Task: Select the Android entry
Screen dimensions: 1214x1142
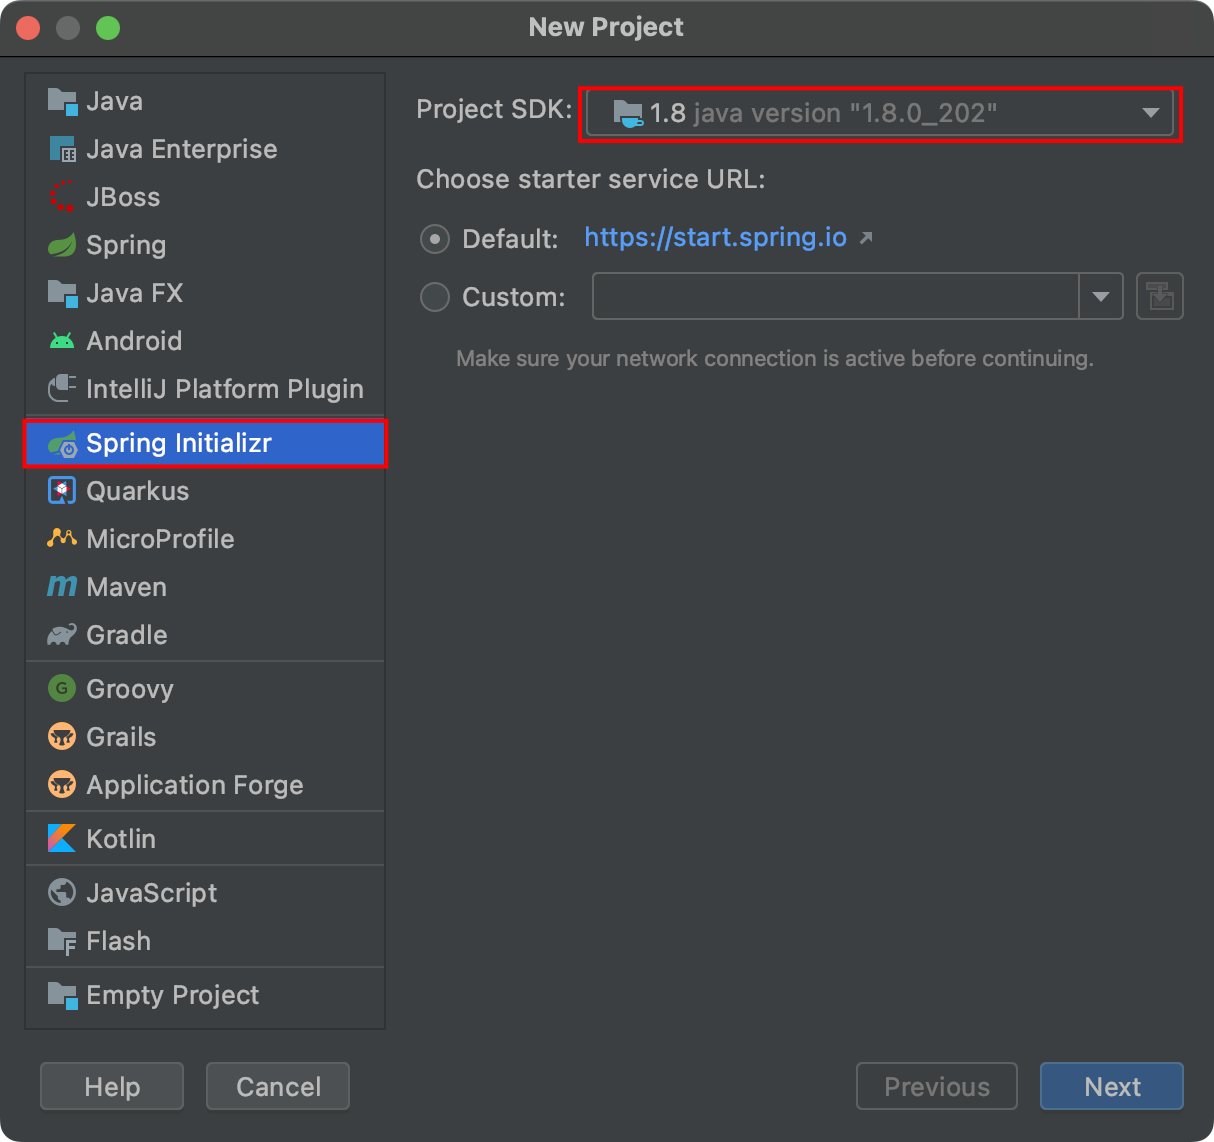Action: pos(205,341)
